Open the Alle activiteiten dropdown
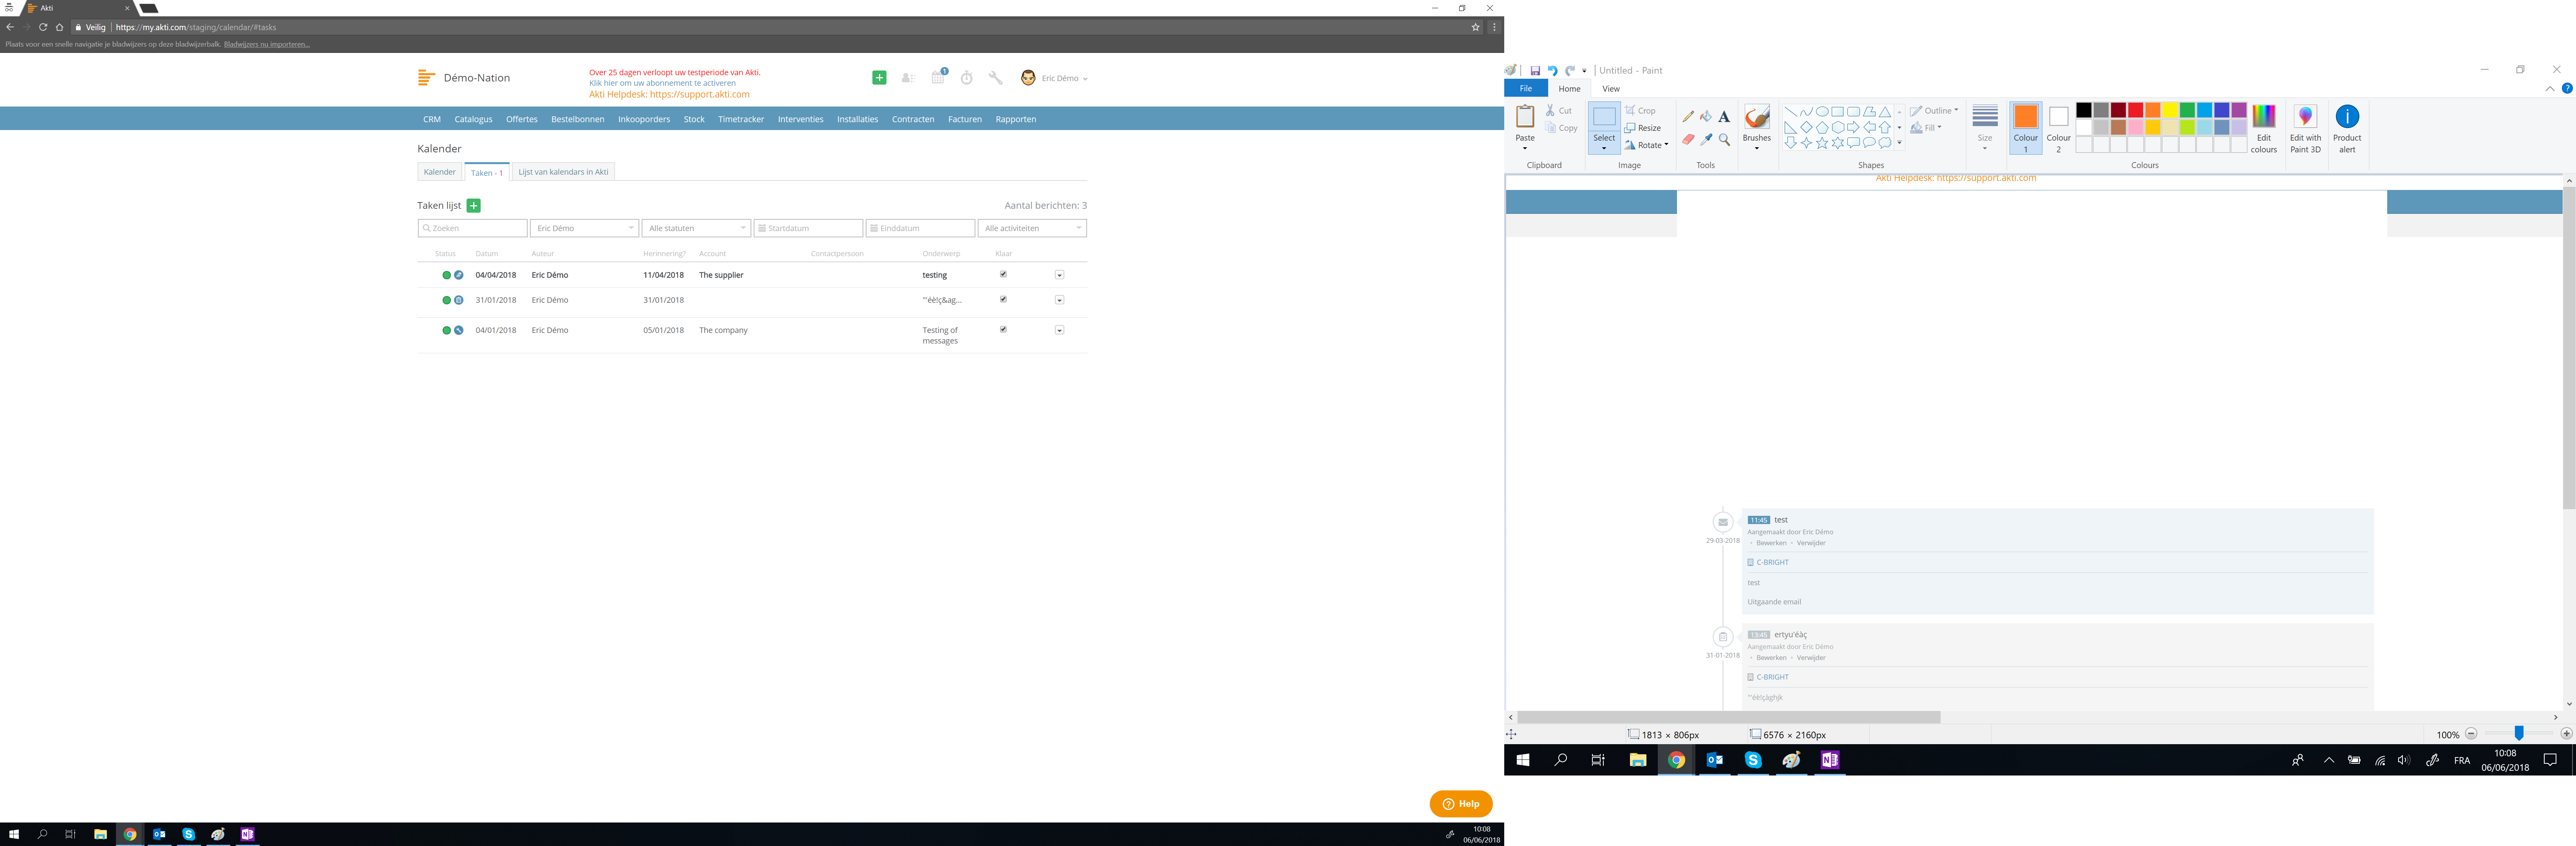Screen dimensions: 2576x846 (x=1032, y=228)
